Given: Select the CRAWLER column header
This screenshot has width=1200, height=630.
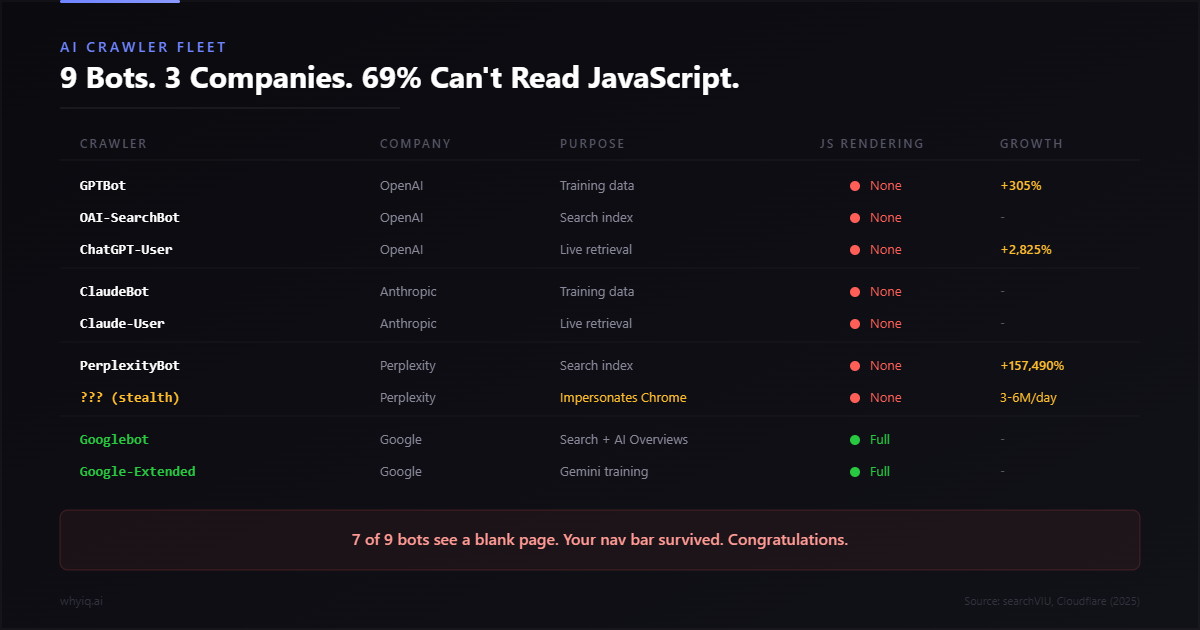Looking at the screenshot, I should 113,144.
